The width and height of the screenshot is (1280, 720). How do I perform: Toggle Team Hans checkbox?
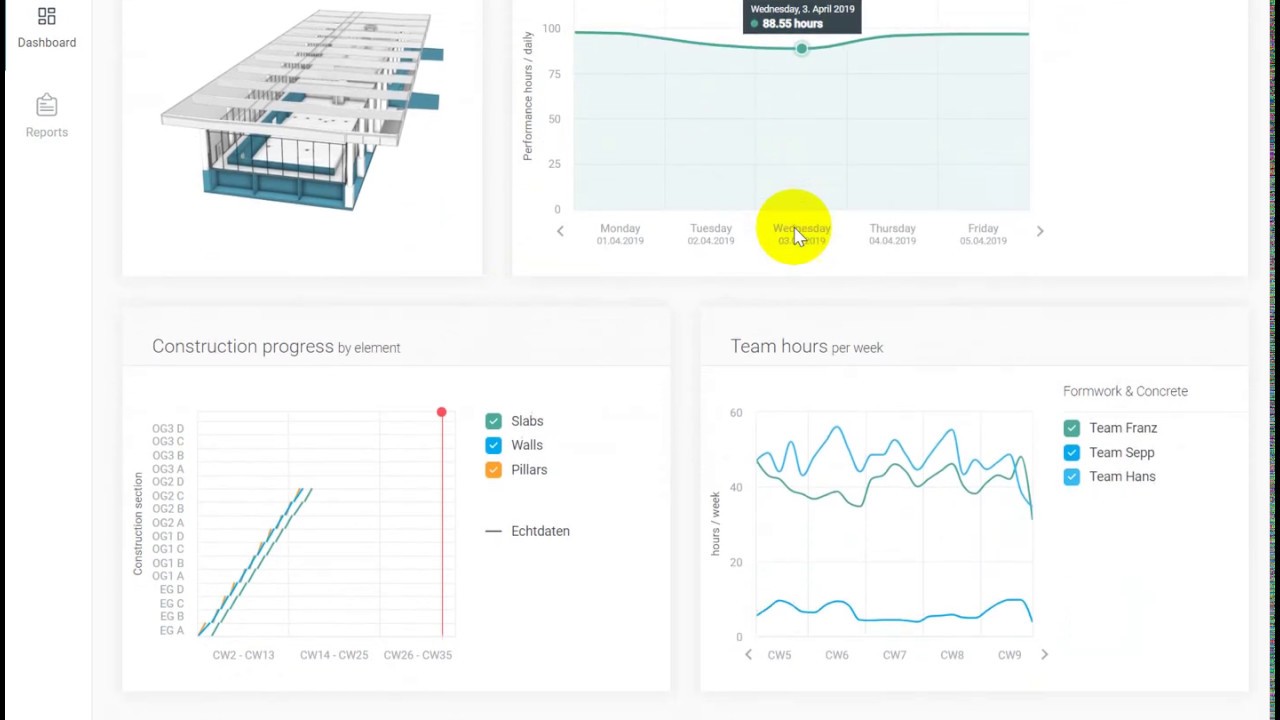point(1071,477)
